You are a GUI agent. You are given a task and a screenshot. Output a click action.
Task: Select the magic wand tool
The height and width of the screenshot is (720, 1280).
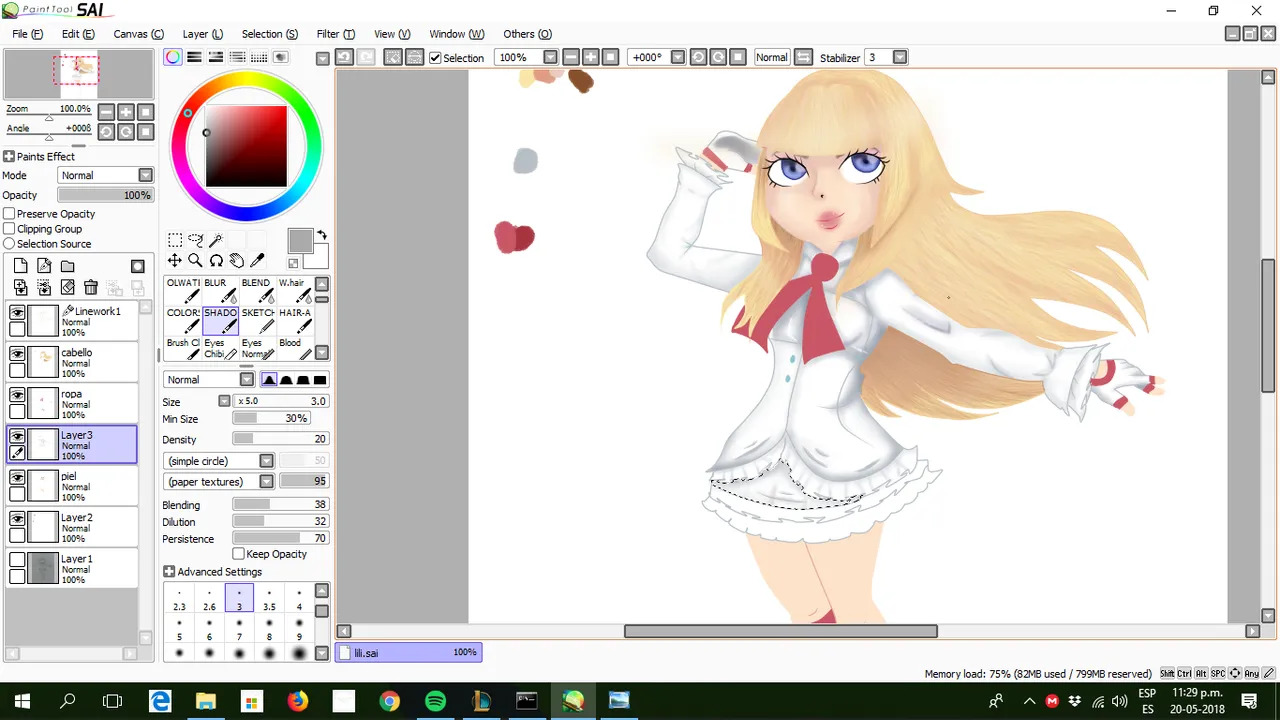tap(216, 240)
